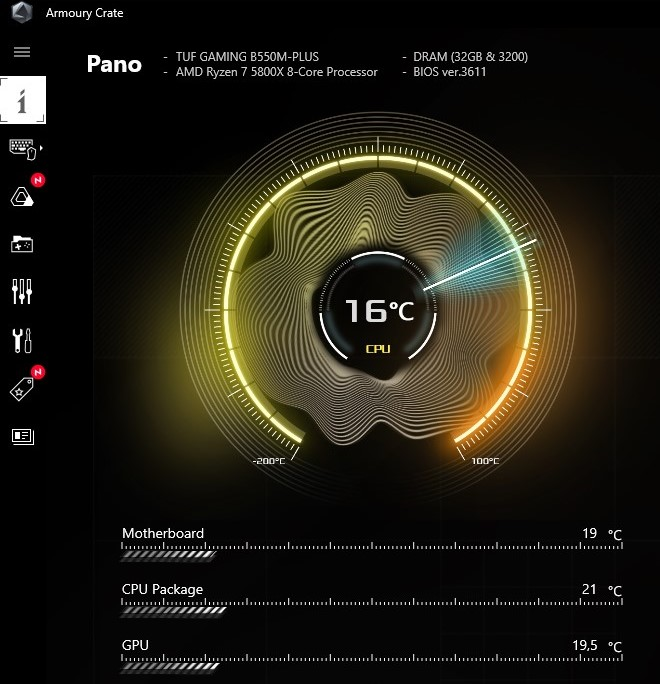
Task: Open the Aura Sync triangle icon
Action: click(x=21, y=197)
